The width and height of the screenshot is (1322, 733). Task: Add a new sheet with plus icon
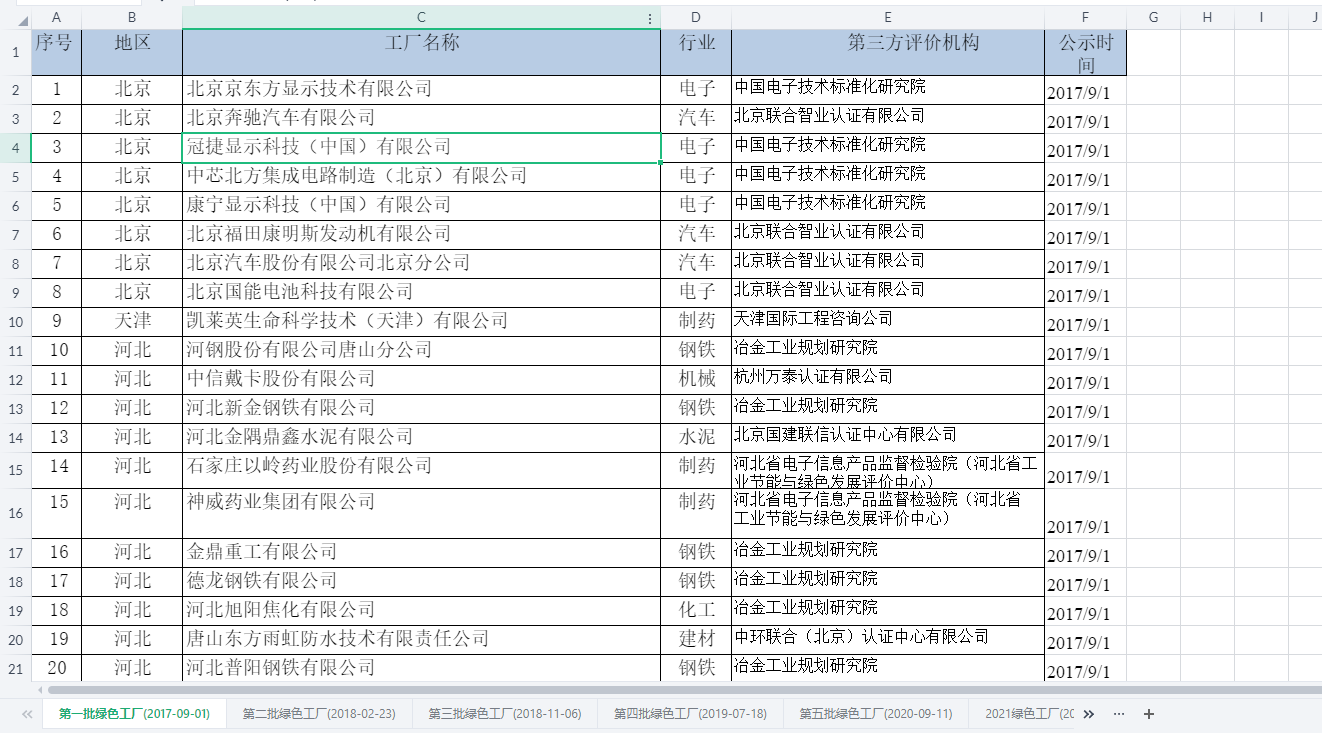click(x=1149, y=714)
